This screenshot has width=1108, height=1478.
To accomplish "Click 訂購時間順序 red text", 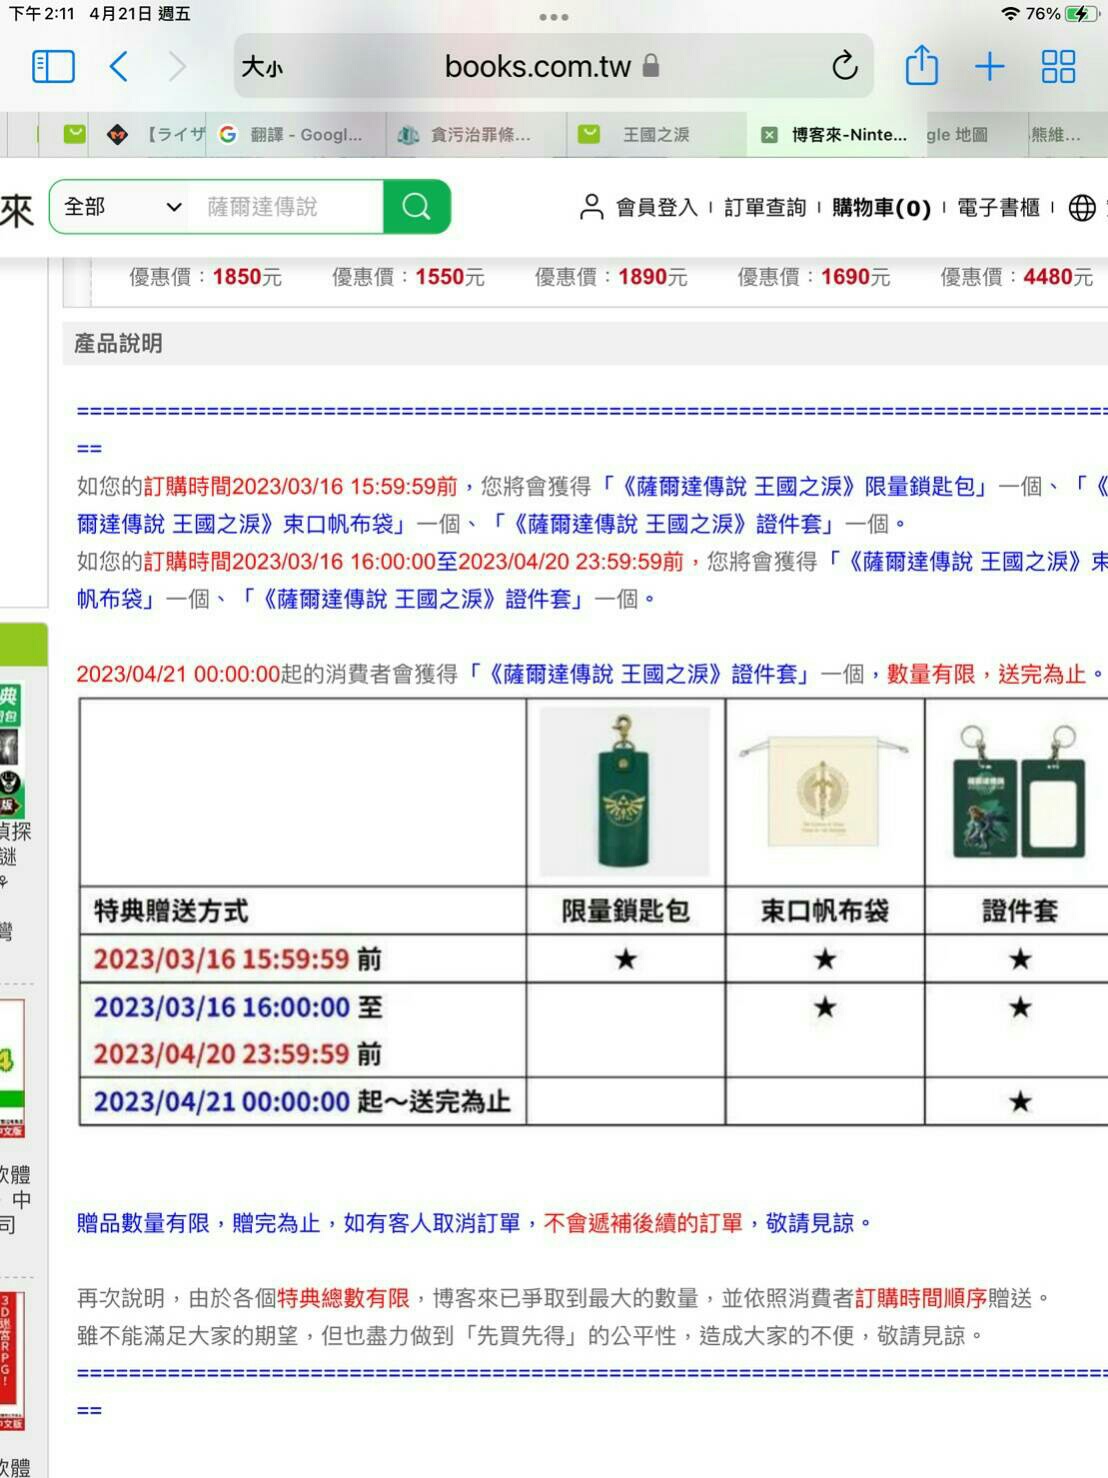I will (921, 1298).
